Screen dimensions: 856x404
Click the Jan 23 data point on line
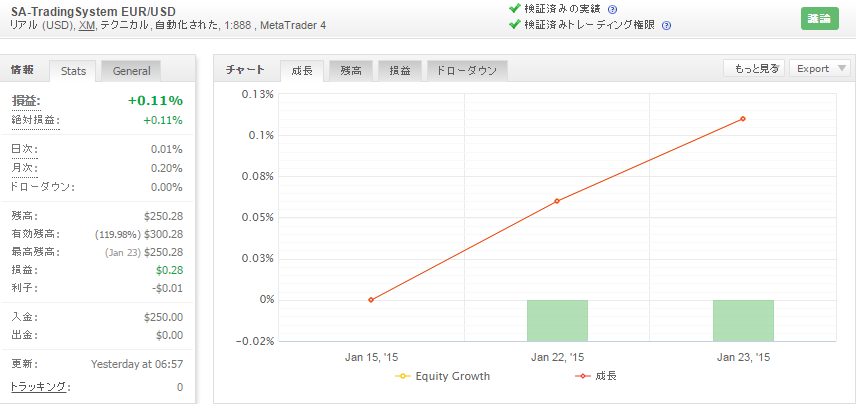coord(743,118)
